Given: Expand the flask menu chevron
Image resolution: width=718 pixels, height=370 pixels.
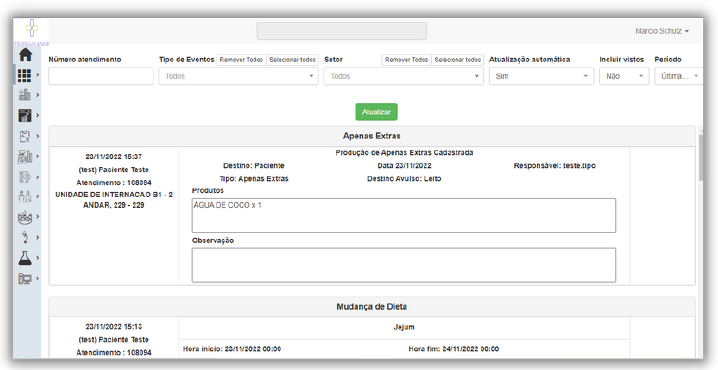Looking at the screenshot, I should pyautogui.click(x=38, y=258).
